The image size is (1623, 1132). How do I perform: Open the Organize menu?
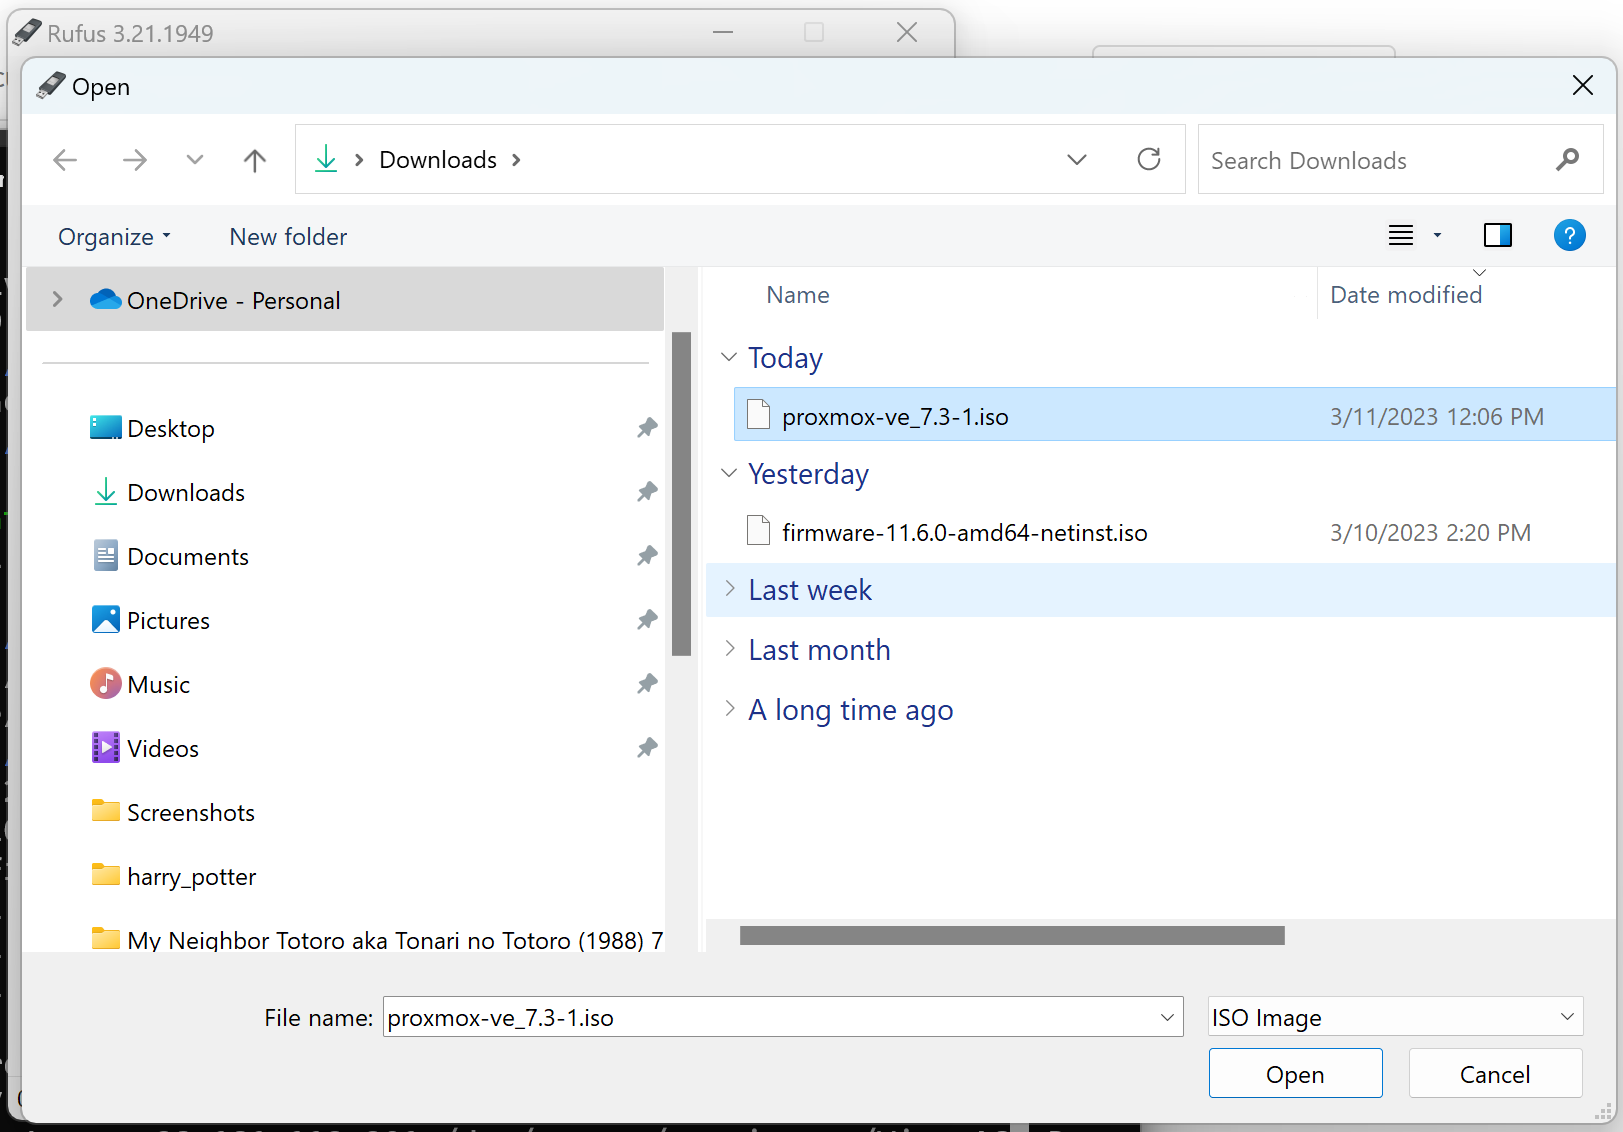point(114,237)
